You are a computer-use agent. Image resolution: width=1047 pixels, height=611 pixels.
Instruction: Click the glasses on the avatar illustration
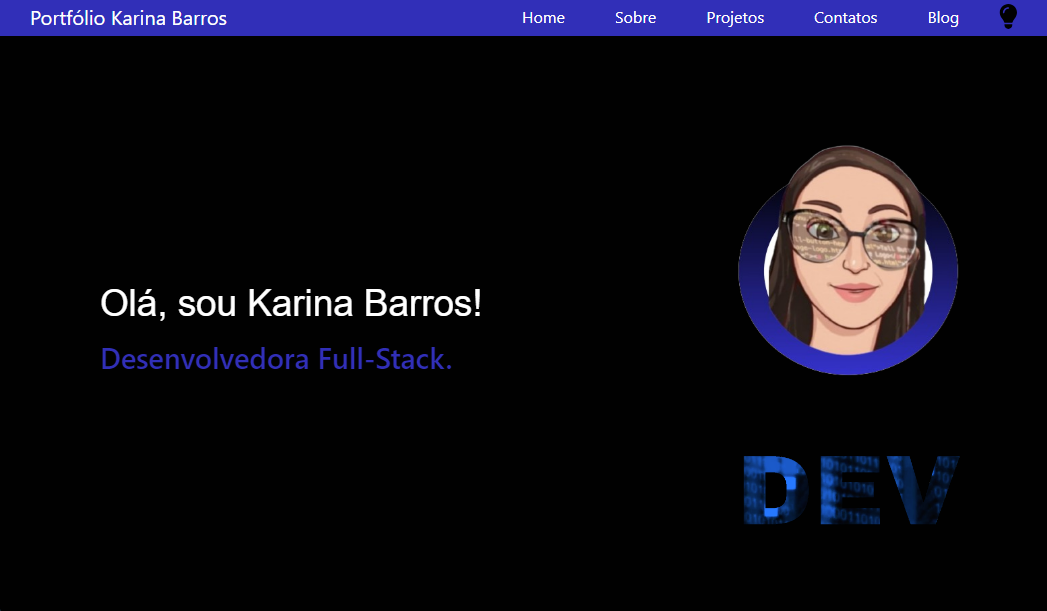click(849, 236)
